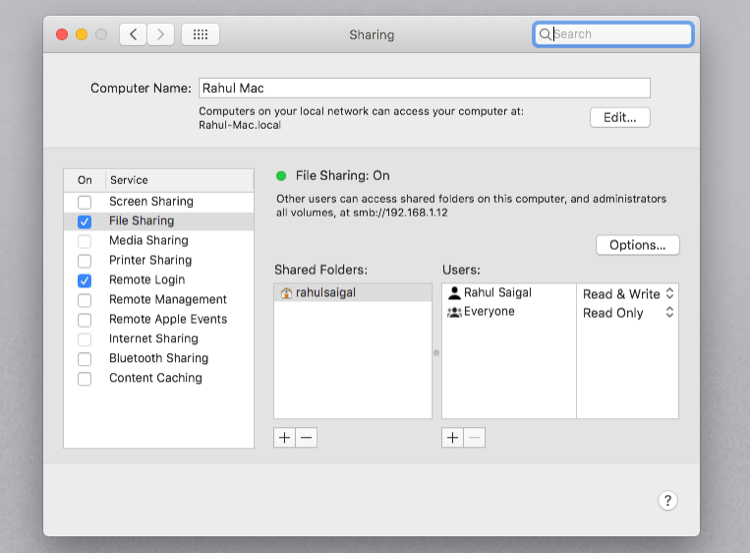Select Content Caching service row

click(x=159, y=378)
